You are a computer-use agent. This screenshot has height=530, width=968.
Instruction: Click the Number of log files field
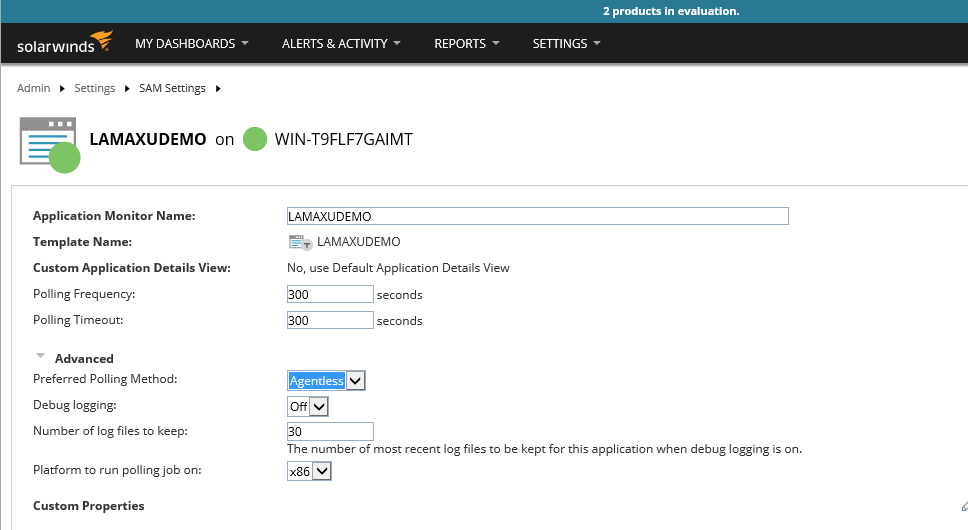click(x=330, y=432)
